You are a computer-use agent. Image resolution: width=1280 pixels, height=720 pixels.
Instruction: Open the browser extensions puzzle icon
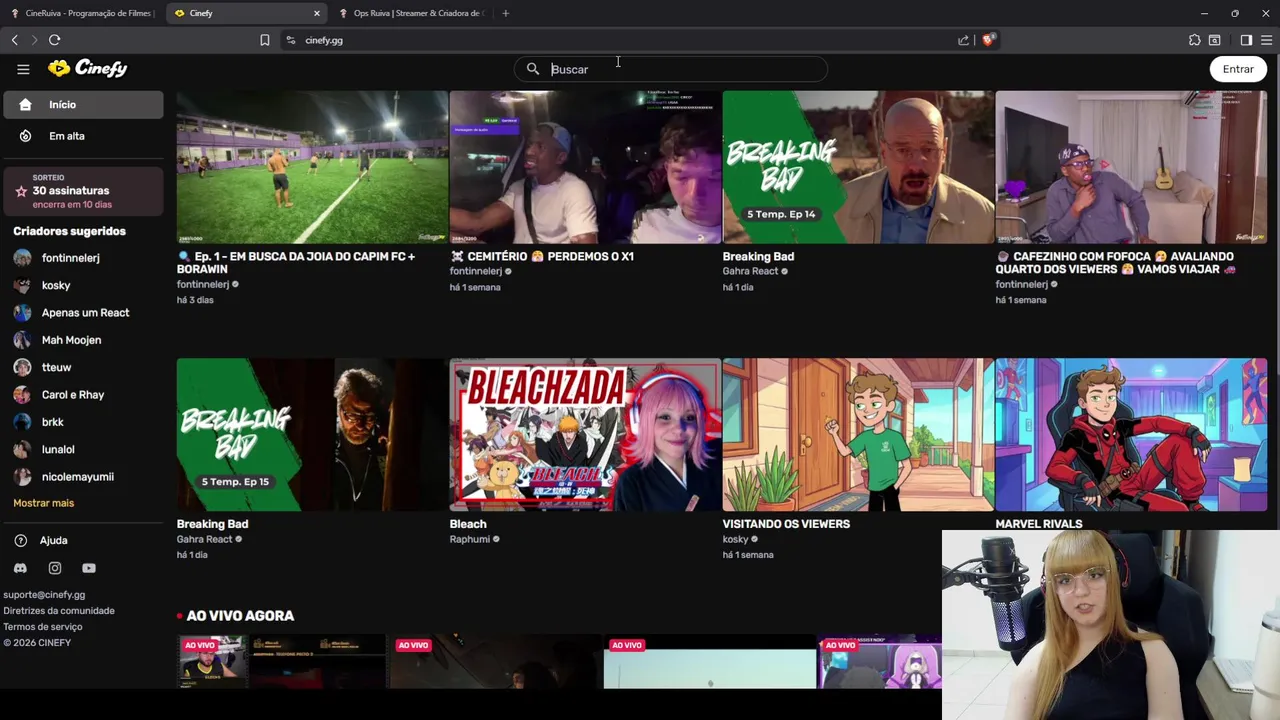[x=1194, y=40]
